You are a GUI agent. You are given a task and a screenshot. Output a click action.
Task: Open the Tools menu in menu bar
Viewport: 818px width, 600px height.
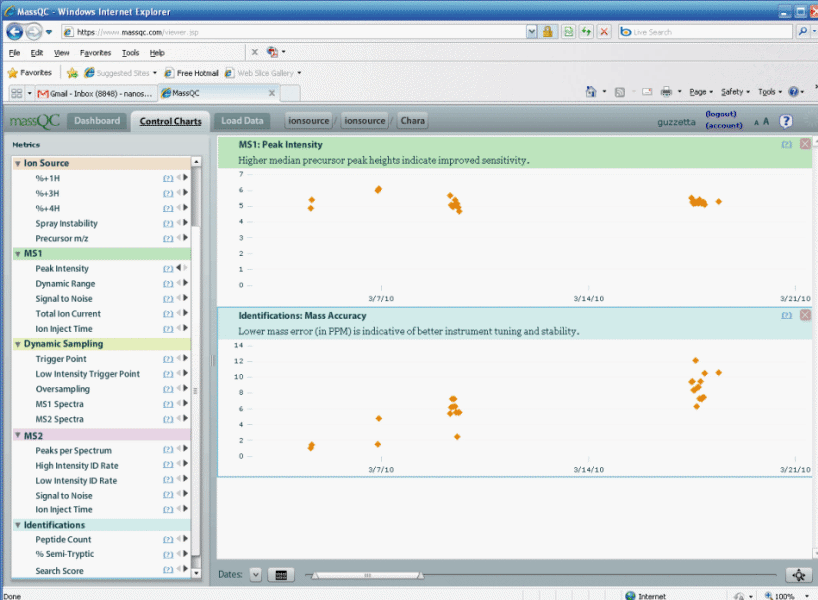(x=130, y=53)
